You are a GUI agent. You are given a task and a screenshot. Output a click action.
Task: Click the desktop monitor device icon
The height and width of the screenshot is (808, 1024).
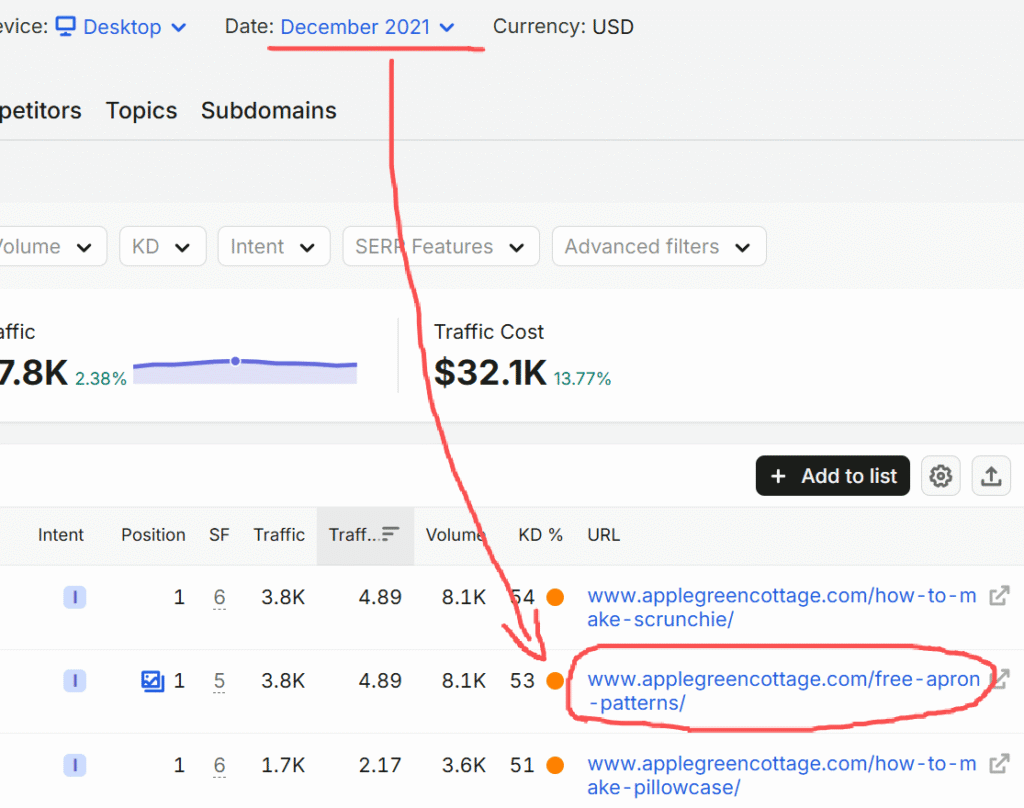[x=65, y=26]
